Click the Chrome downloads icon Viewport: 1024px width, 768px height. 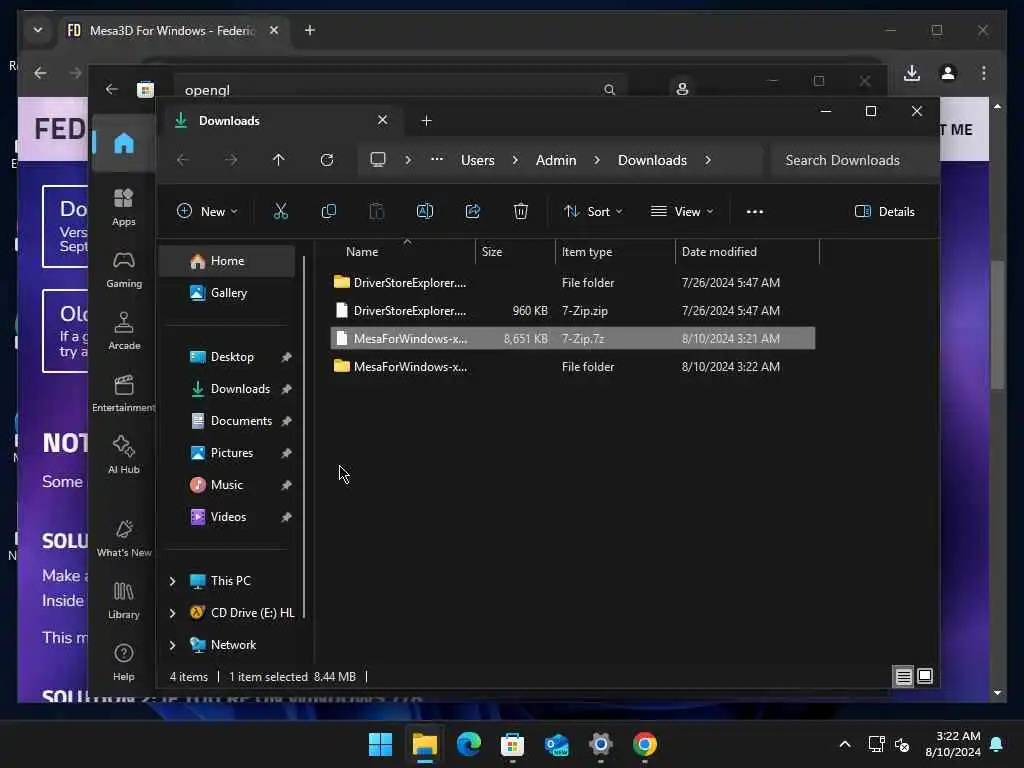[912, 73]
